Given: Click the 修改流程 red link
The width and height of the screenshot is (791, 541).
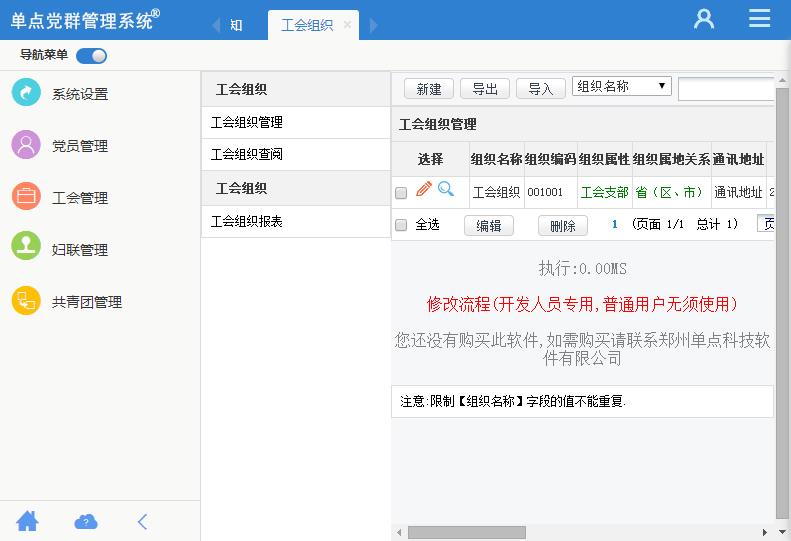Looking at the screenshot, I should 582,304.
